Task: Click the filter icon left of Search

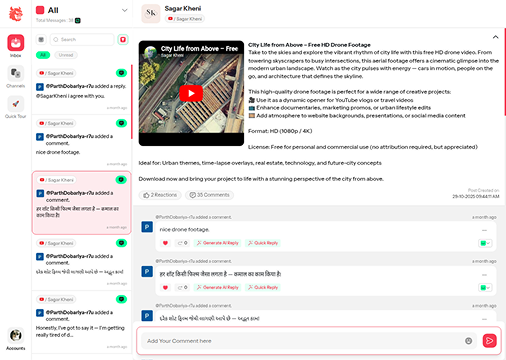Action: tap(41, 40)
